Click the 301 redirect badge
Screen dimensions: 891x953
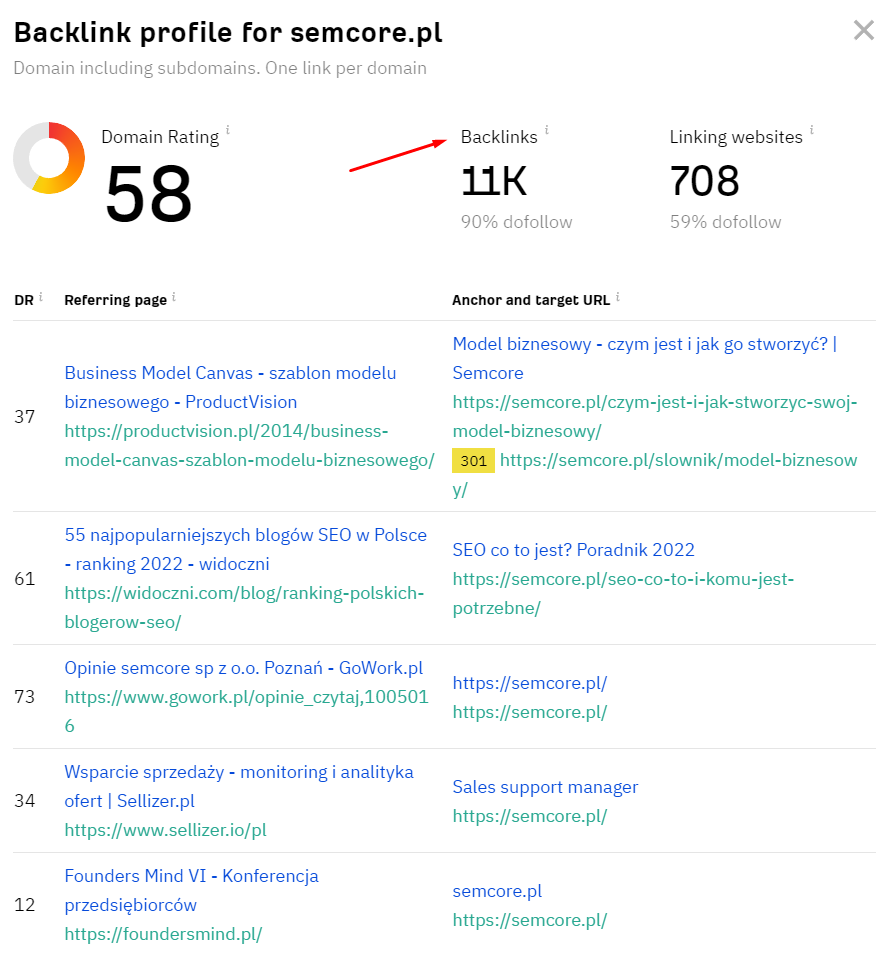(473, 461)
